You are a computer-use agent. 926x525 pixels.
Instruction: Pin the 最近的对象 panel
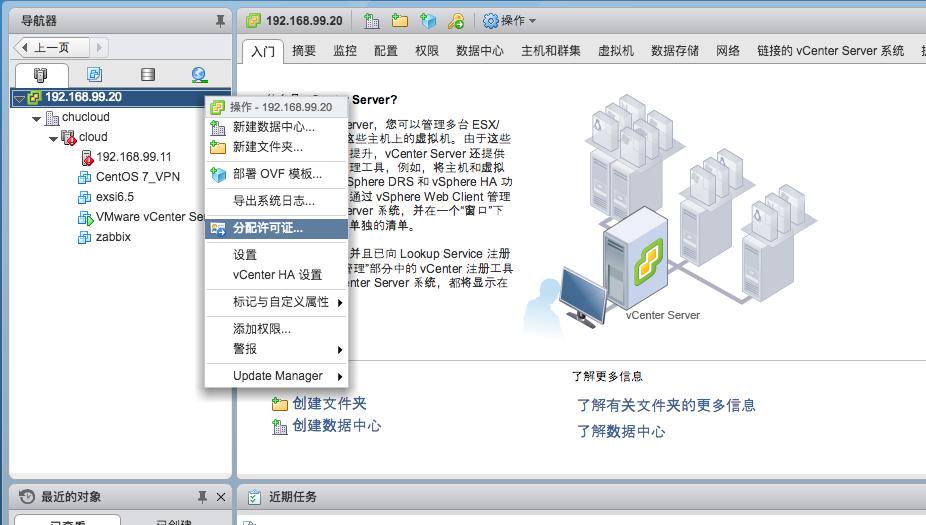tap(202, 497)
